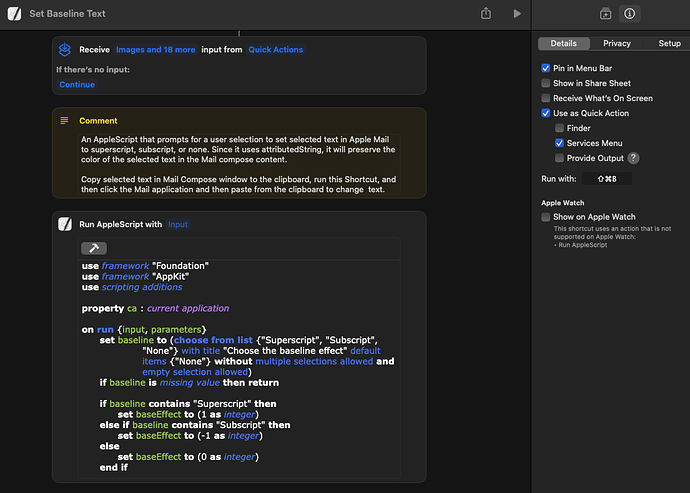Change the Run with keyboard shortcut field

(607, 179)
